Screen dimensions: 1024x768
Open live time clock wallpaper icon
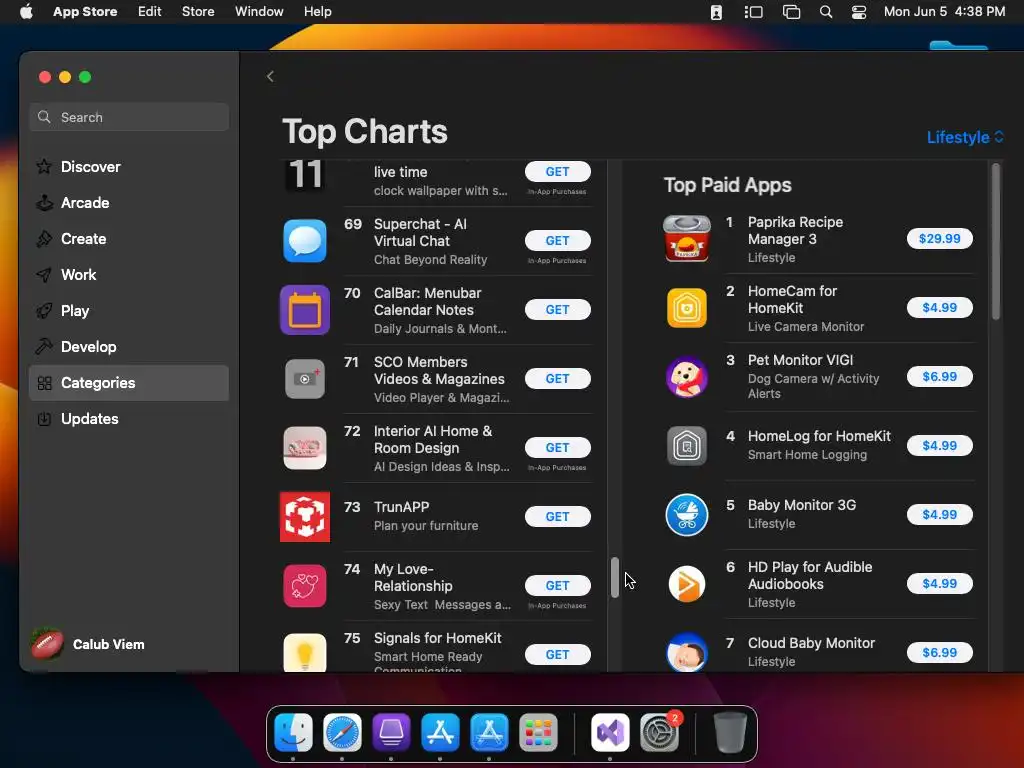tap(305, 175)
